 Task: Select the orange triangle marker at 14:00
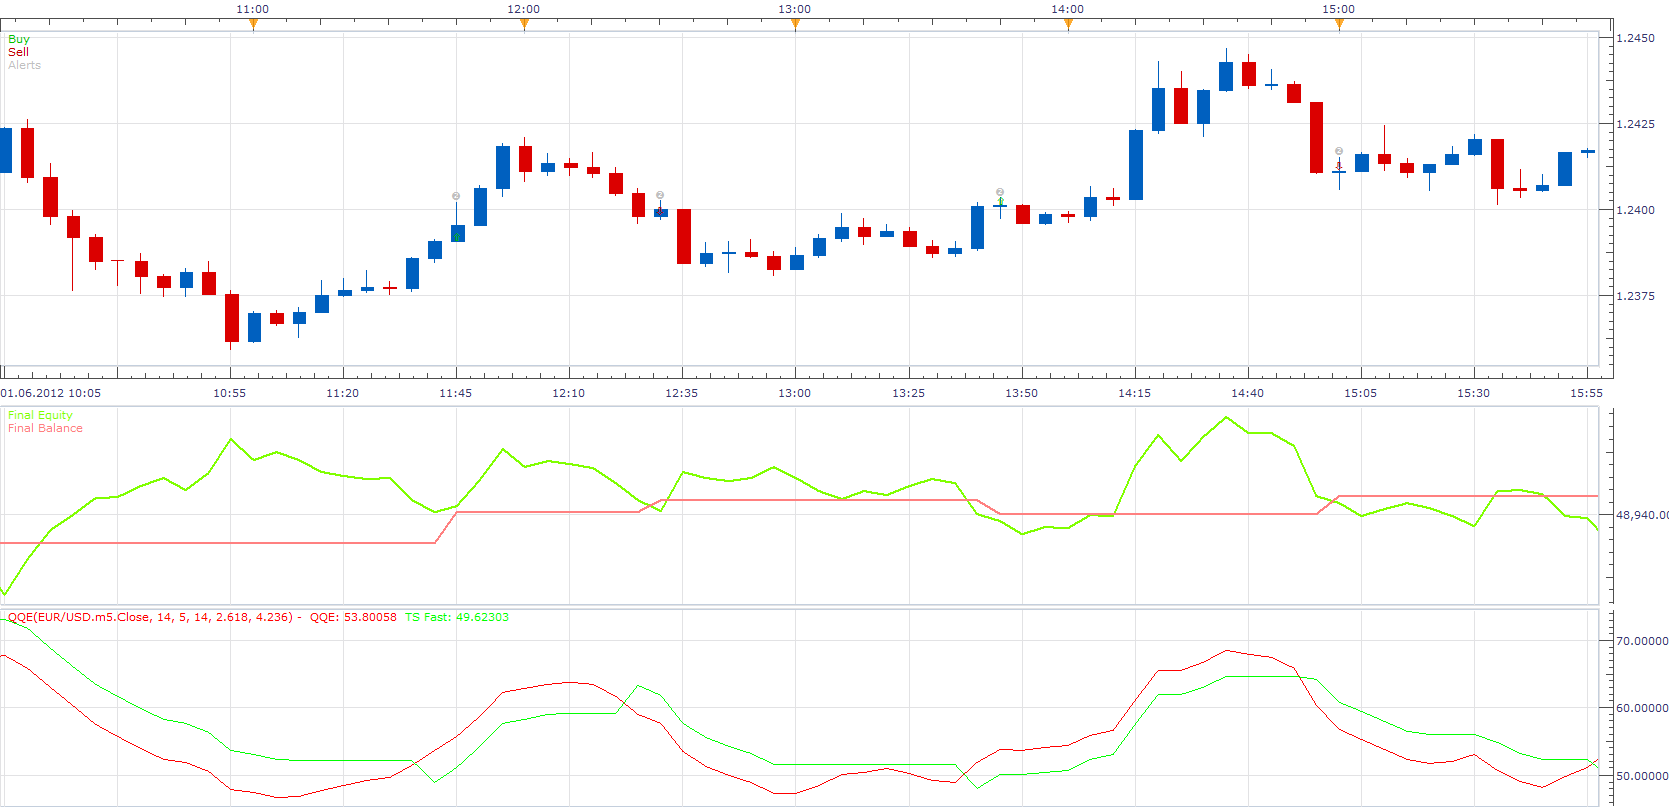point(1068,24)
